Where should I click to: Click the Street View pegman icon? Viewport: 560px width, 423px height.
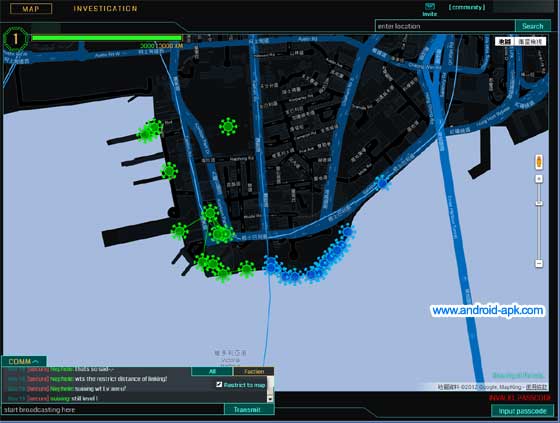click(539, 162)
